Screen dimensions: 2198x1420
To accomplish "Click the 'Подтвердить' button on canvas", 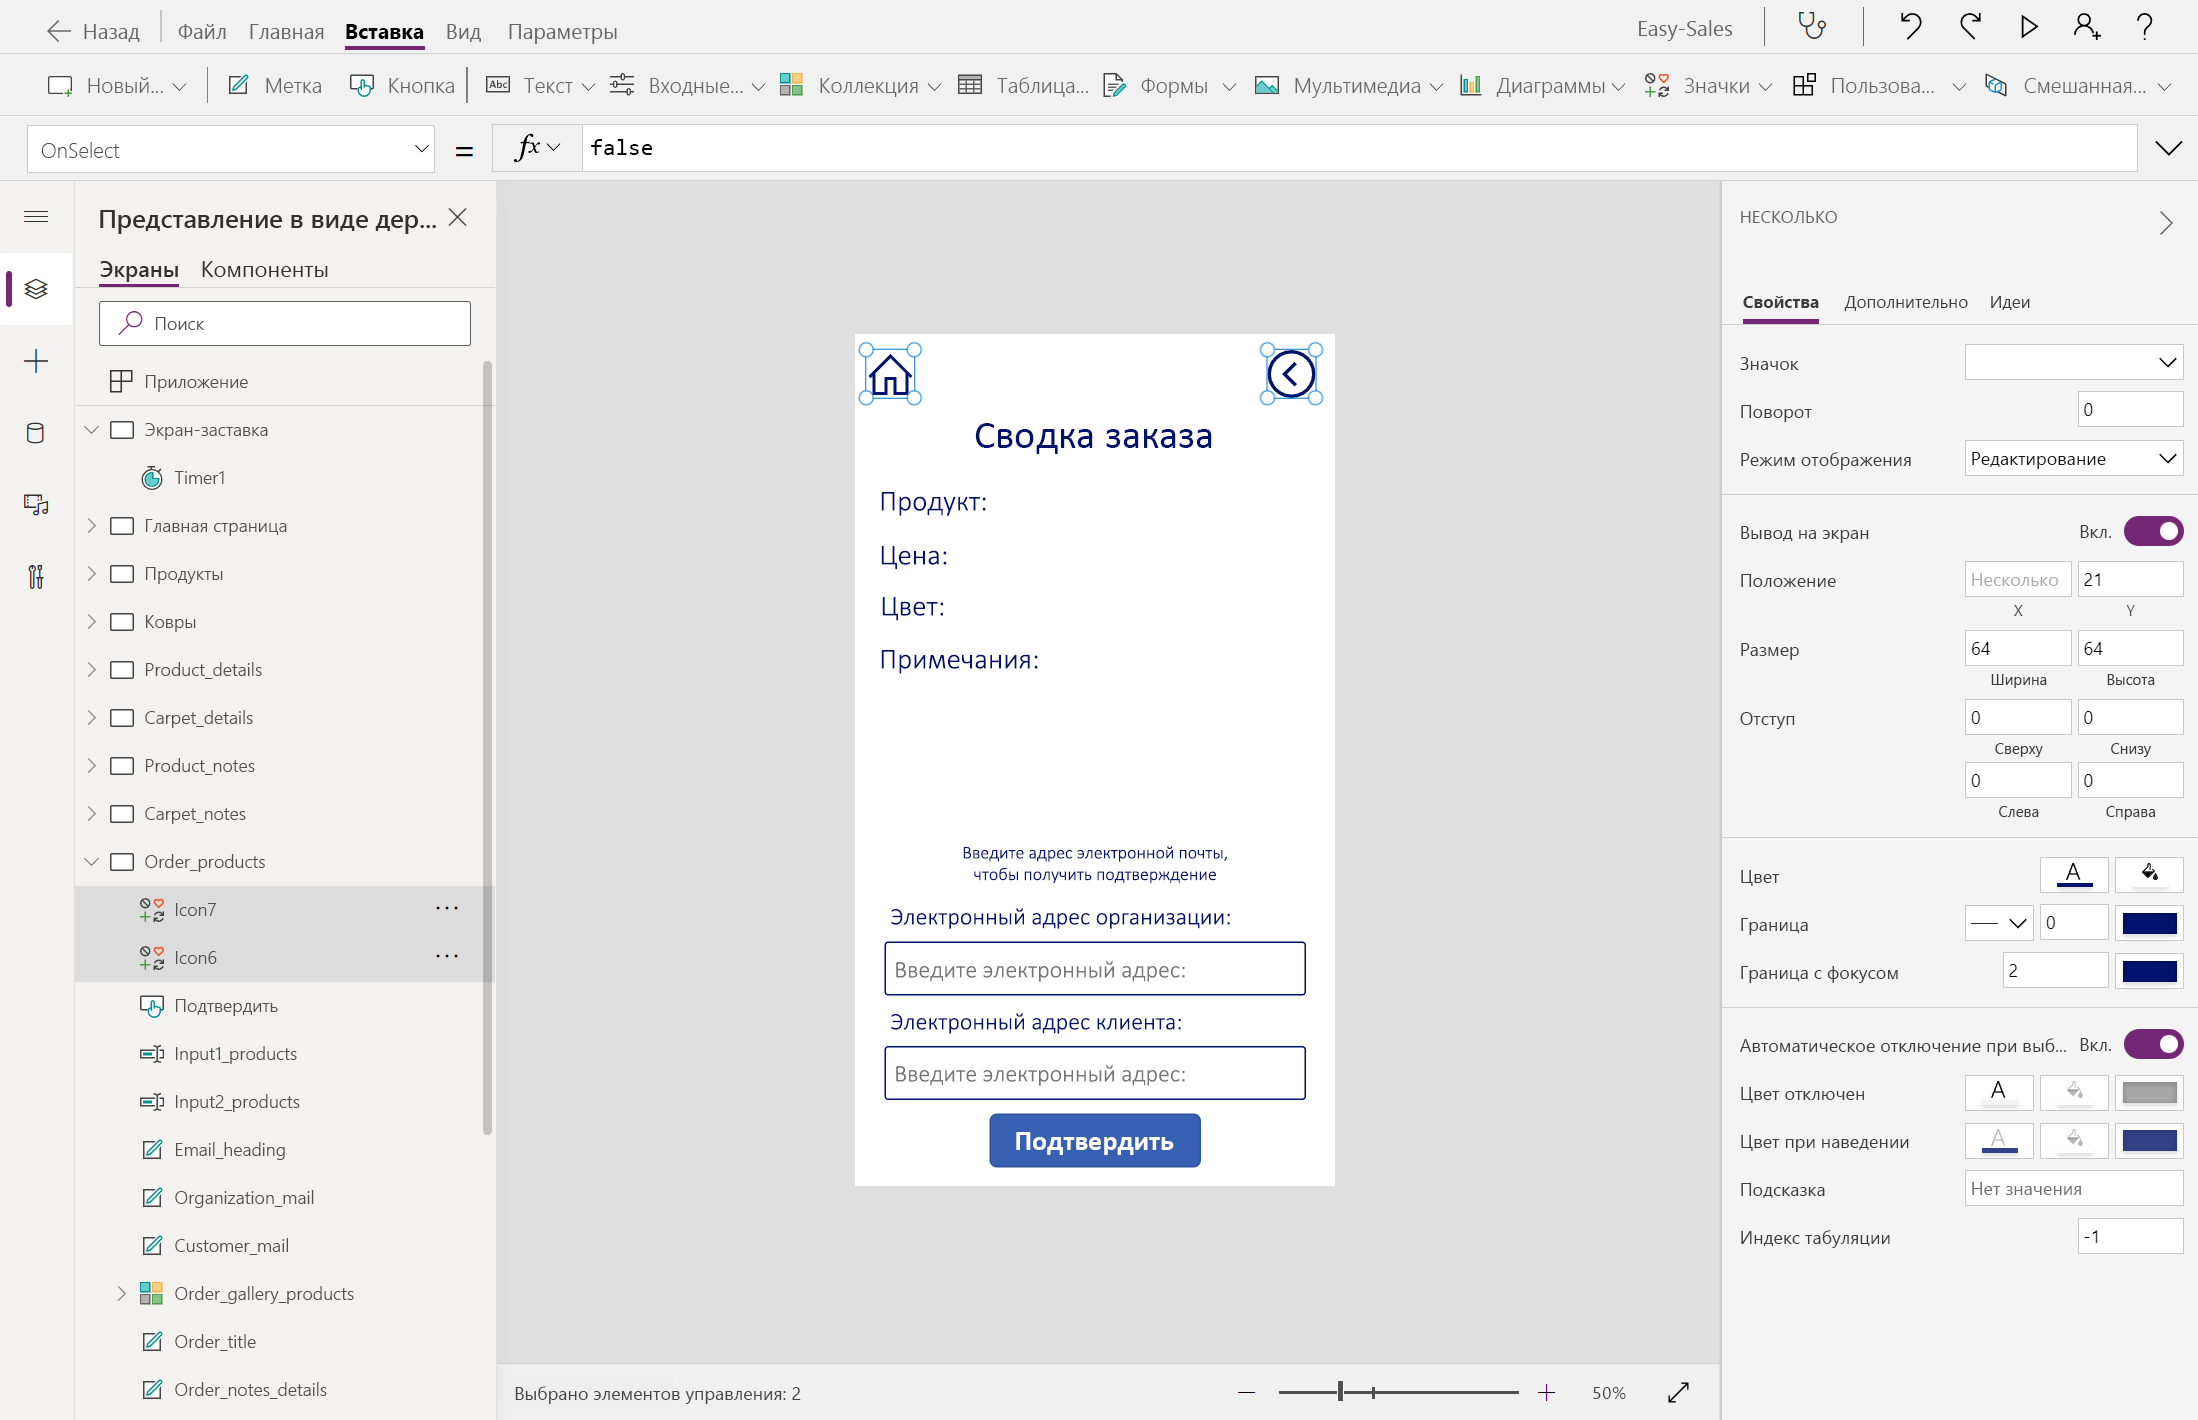I will [1094, 1140].
